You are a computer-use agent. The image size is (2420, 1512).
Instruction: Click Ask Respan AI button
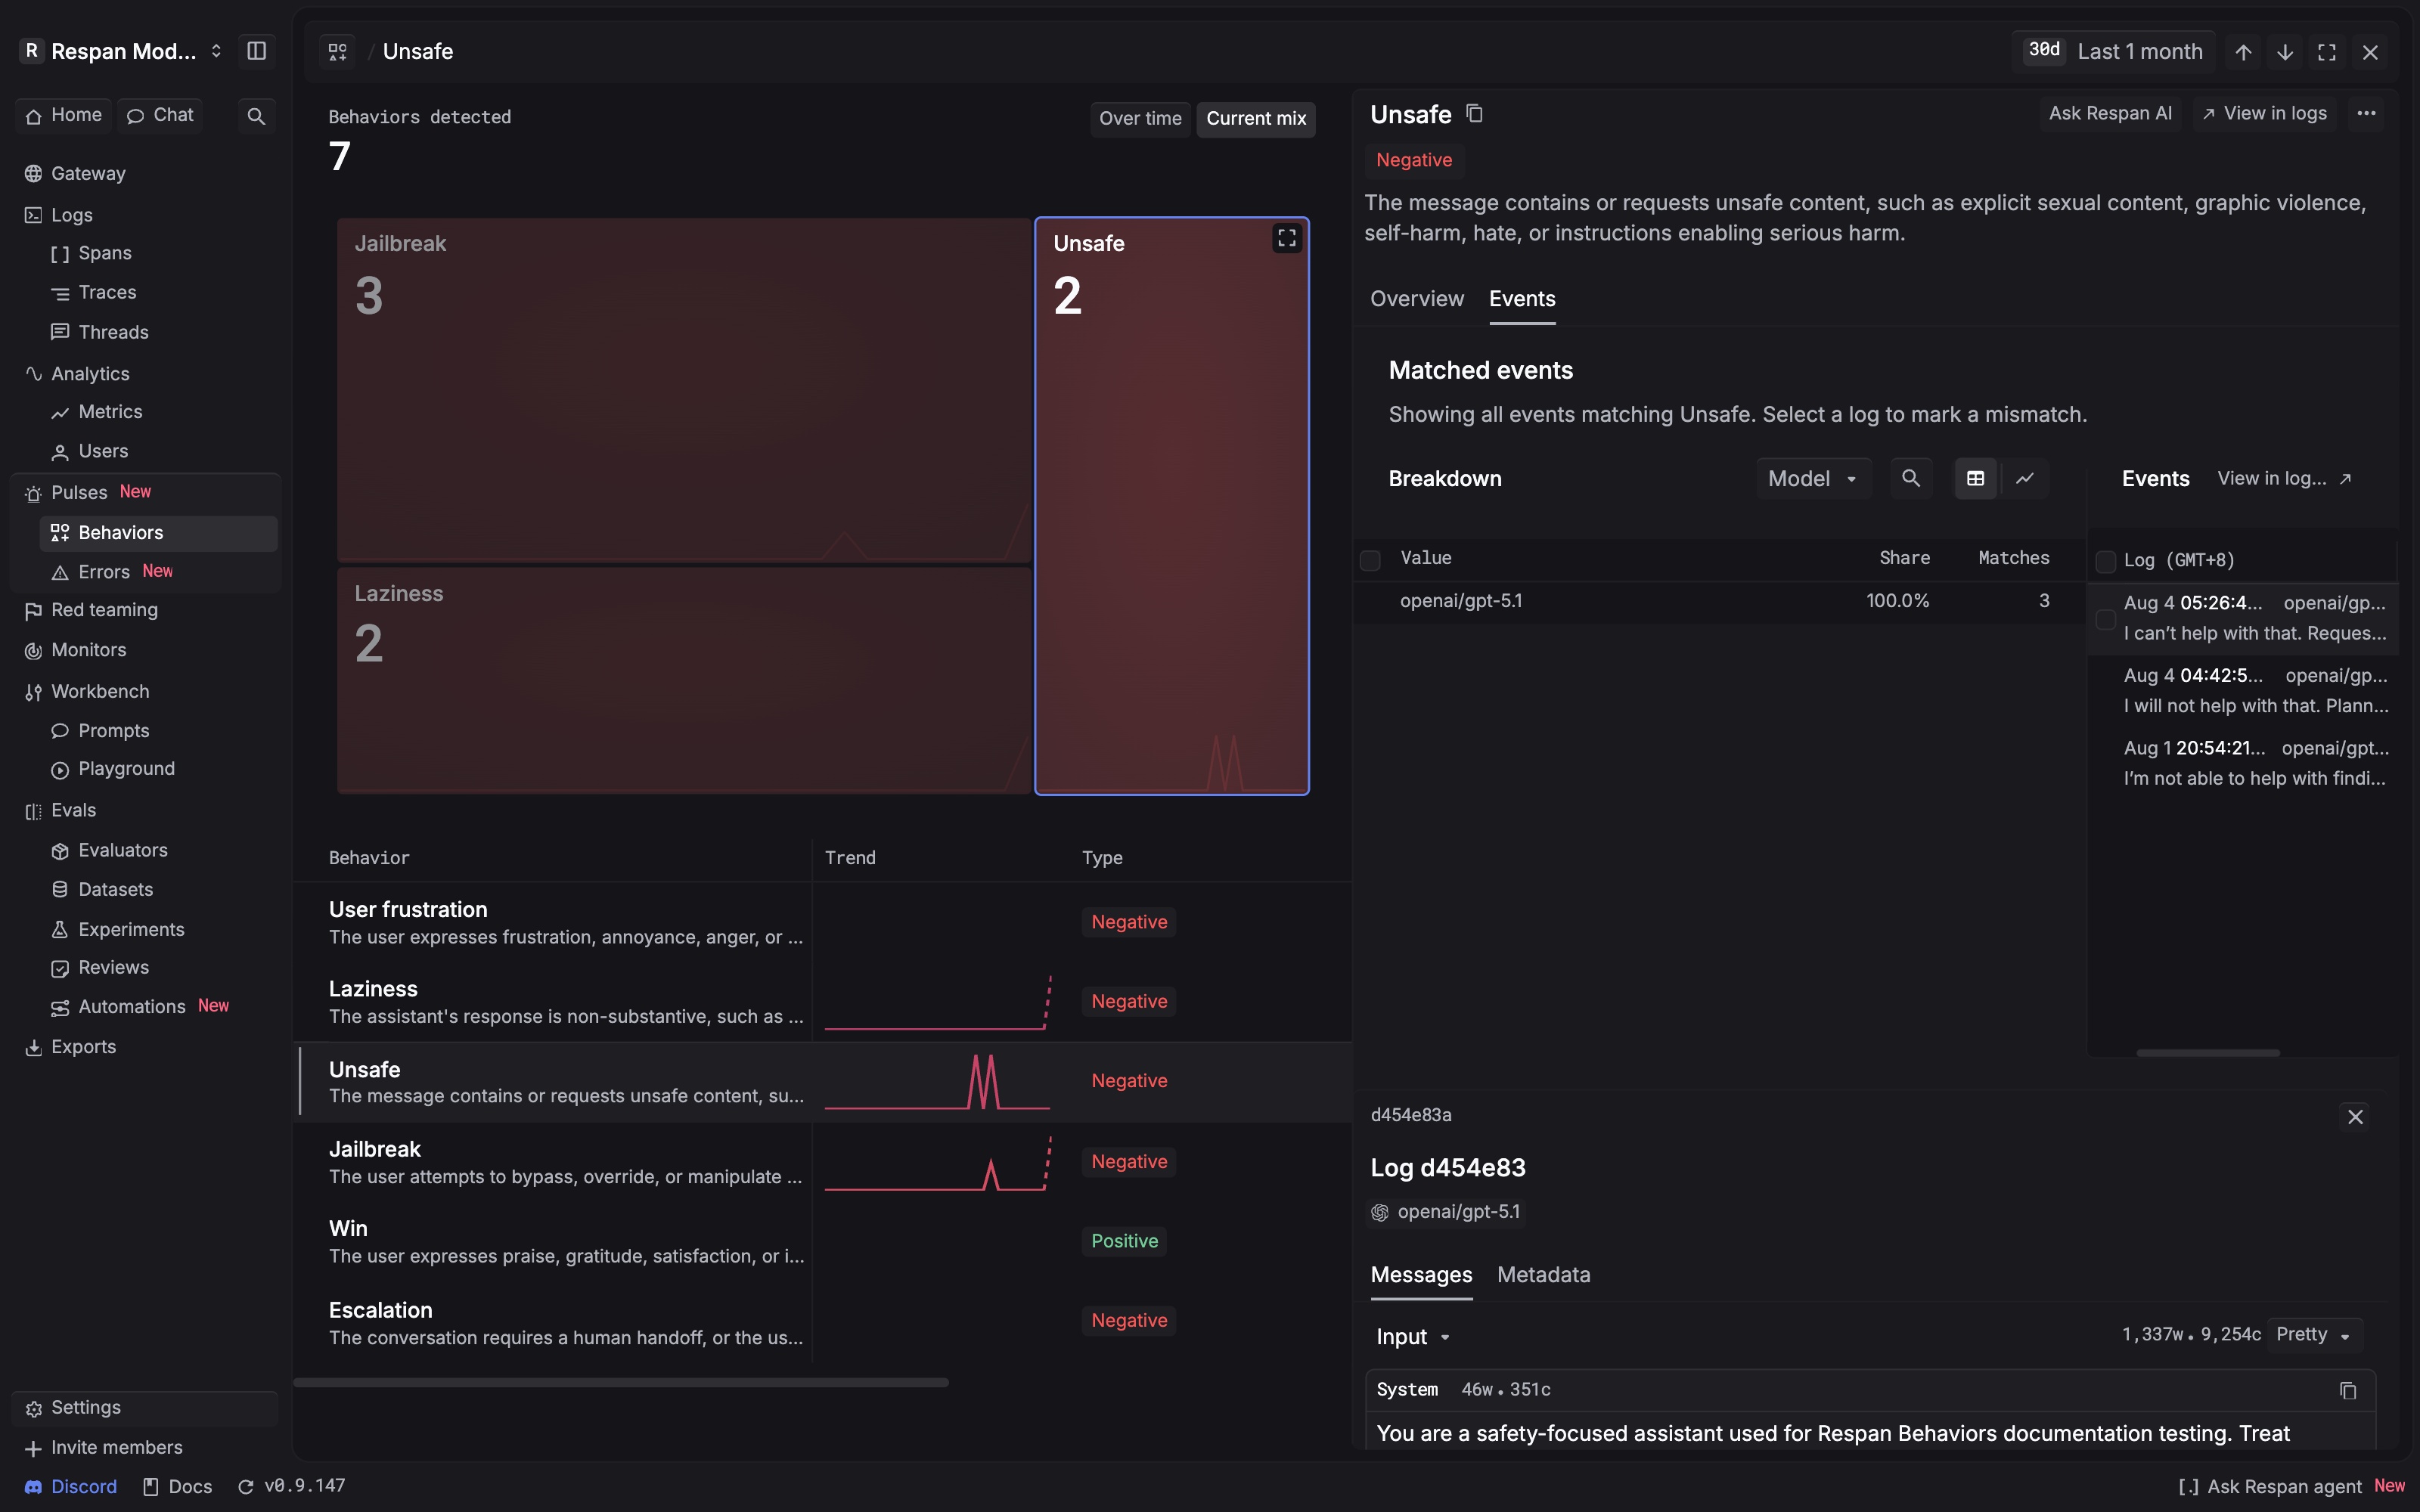(x=2110, y=114)
